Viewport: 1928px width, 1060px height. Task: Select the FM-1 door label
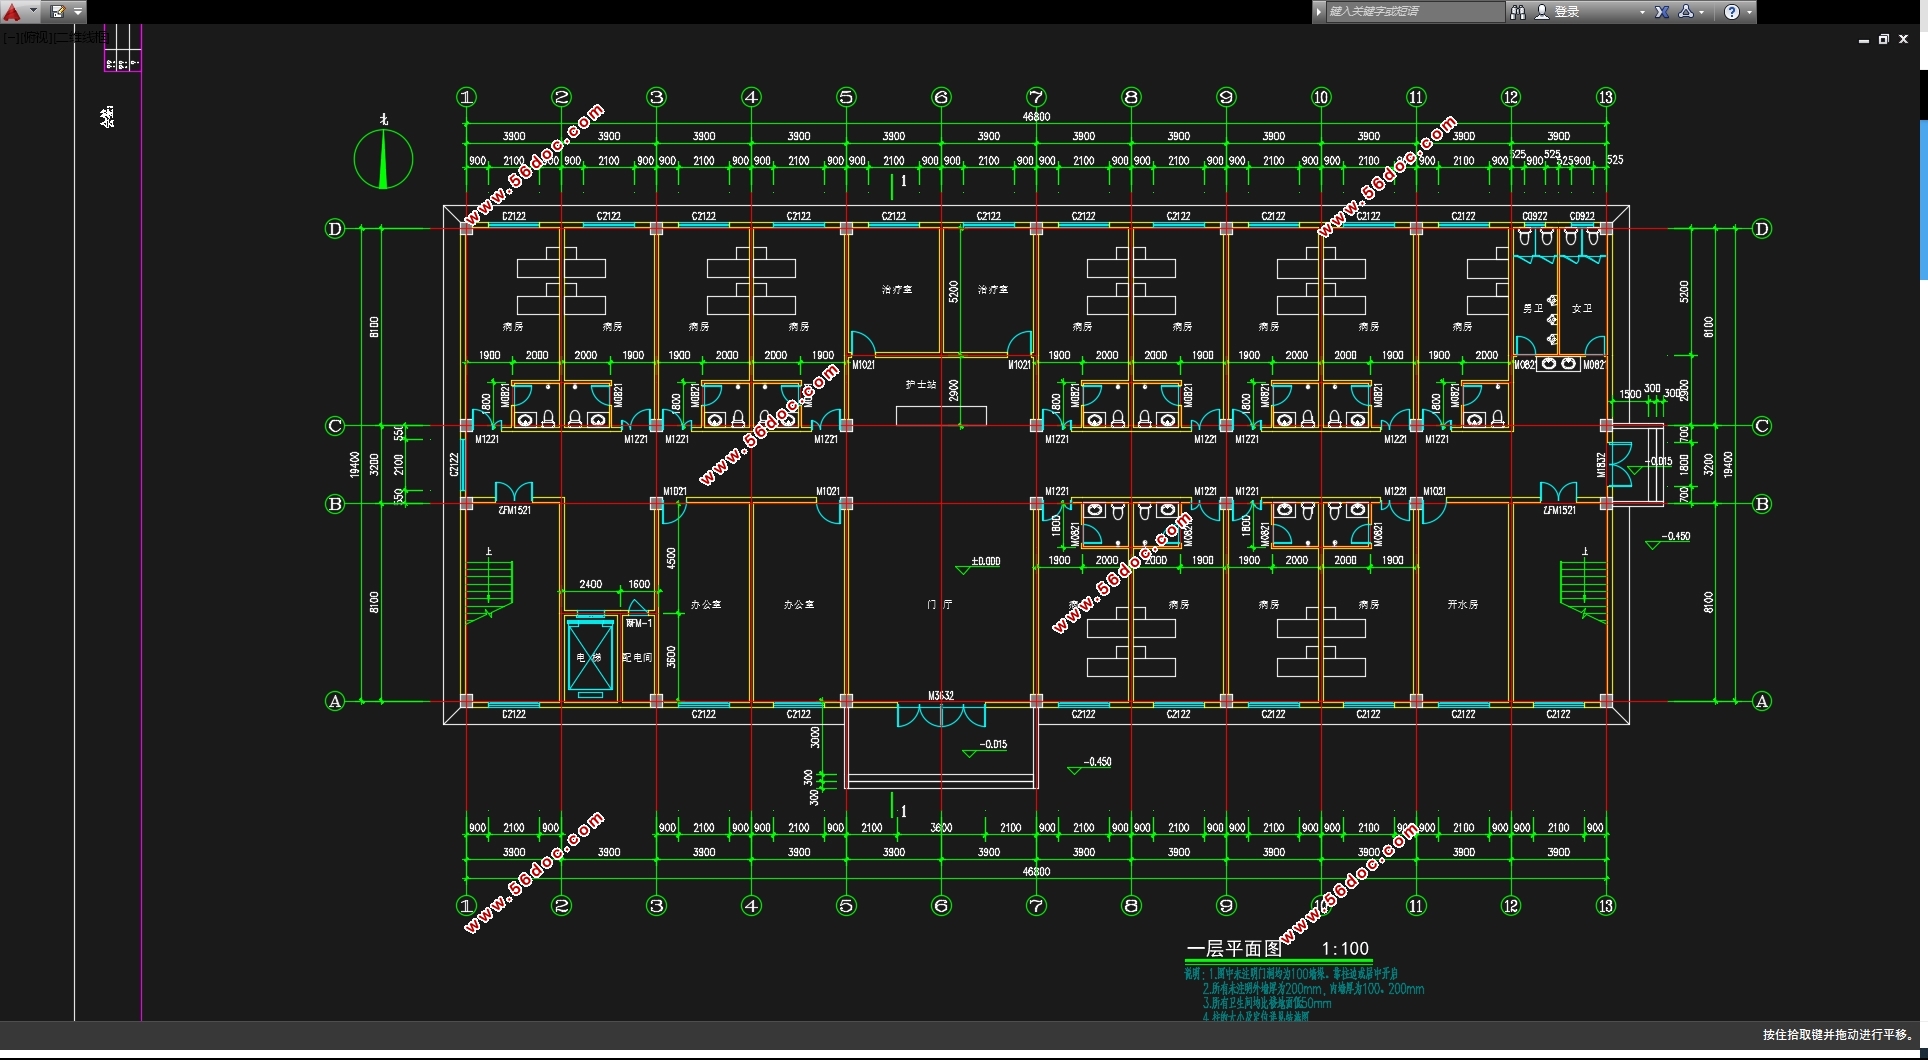click(x=639, y=623)
